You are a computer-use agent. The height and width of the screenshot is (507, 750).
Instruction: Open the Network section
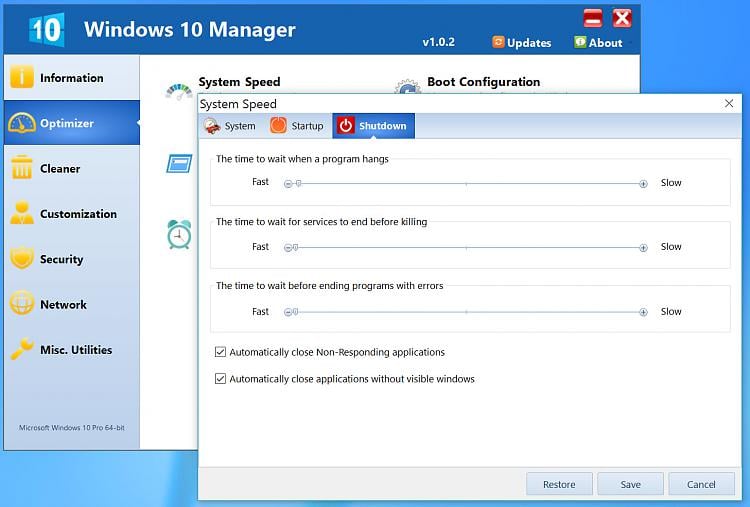[72, 304]
